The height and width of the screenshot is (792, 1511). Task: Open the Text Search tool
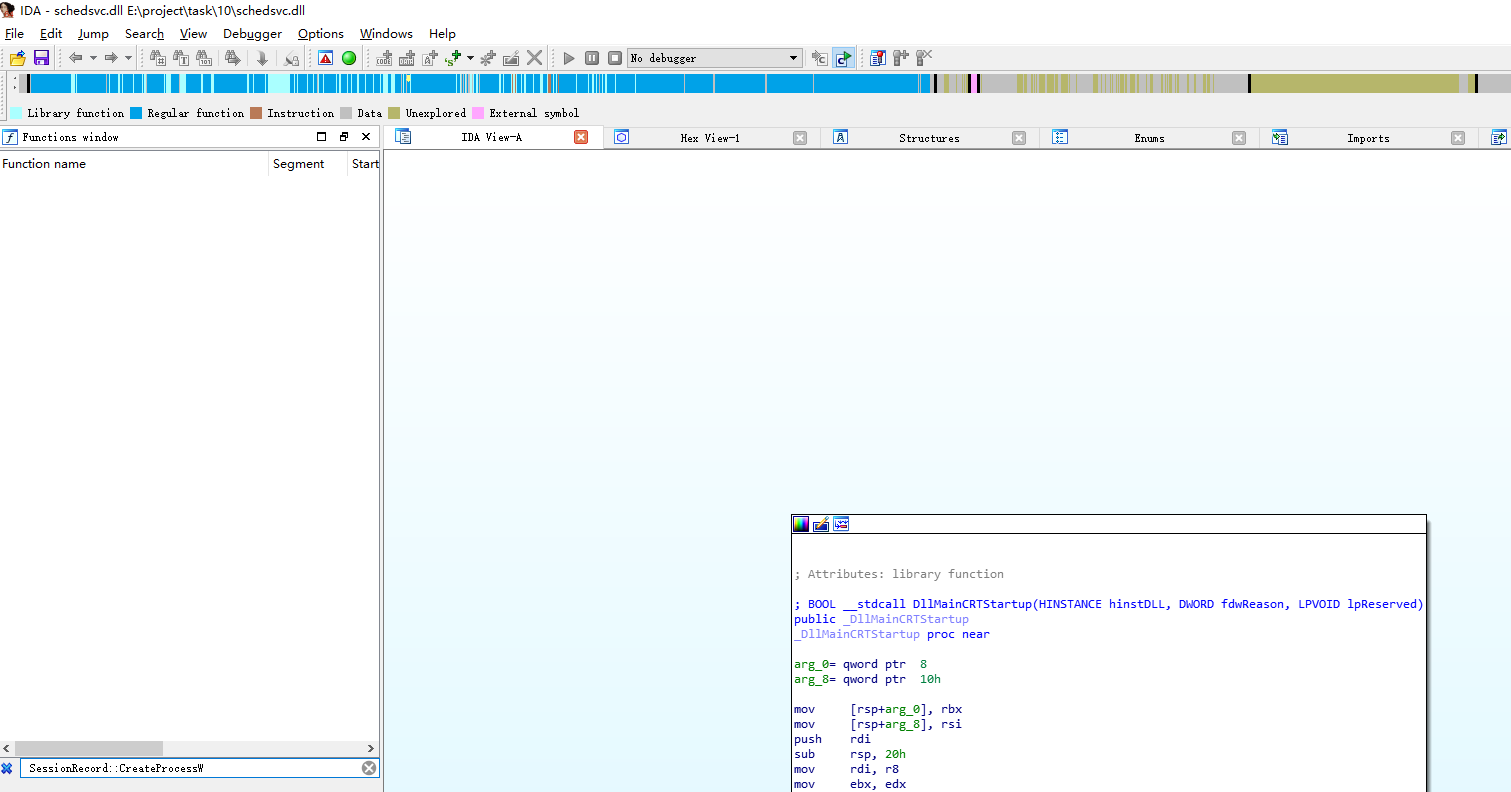180,57
